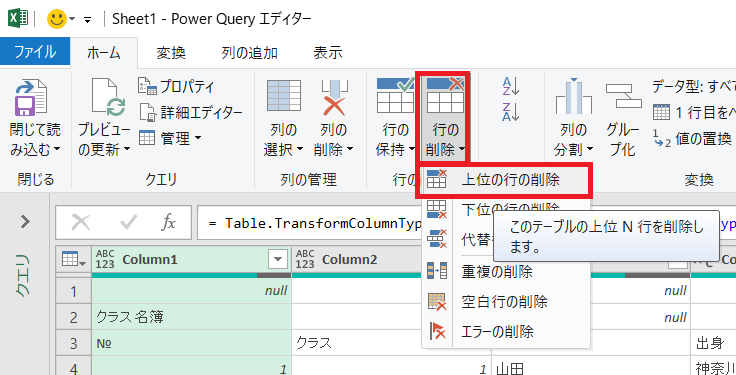Click the 列の分割 icon
The image size is (736, 375).
[x=573, y=96]
